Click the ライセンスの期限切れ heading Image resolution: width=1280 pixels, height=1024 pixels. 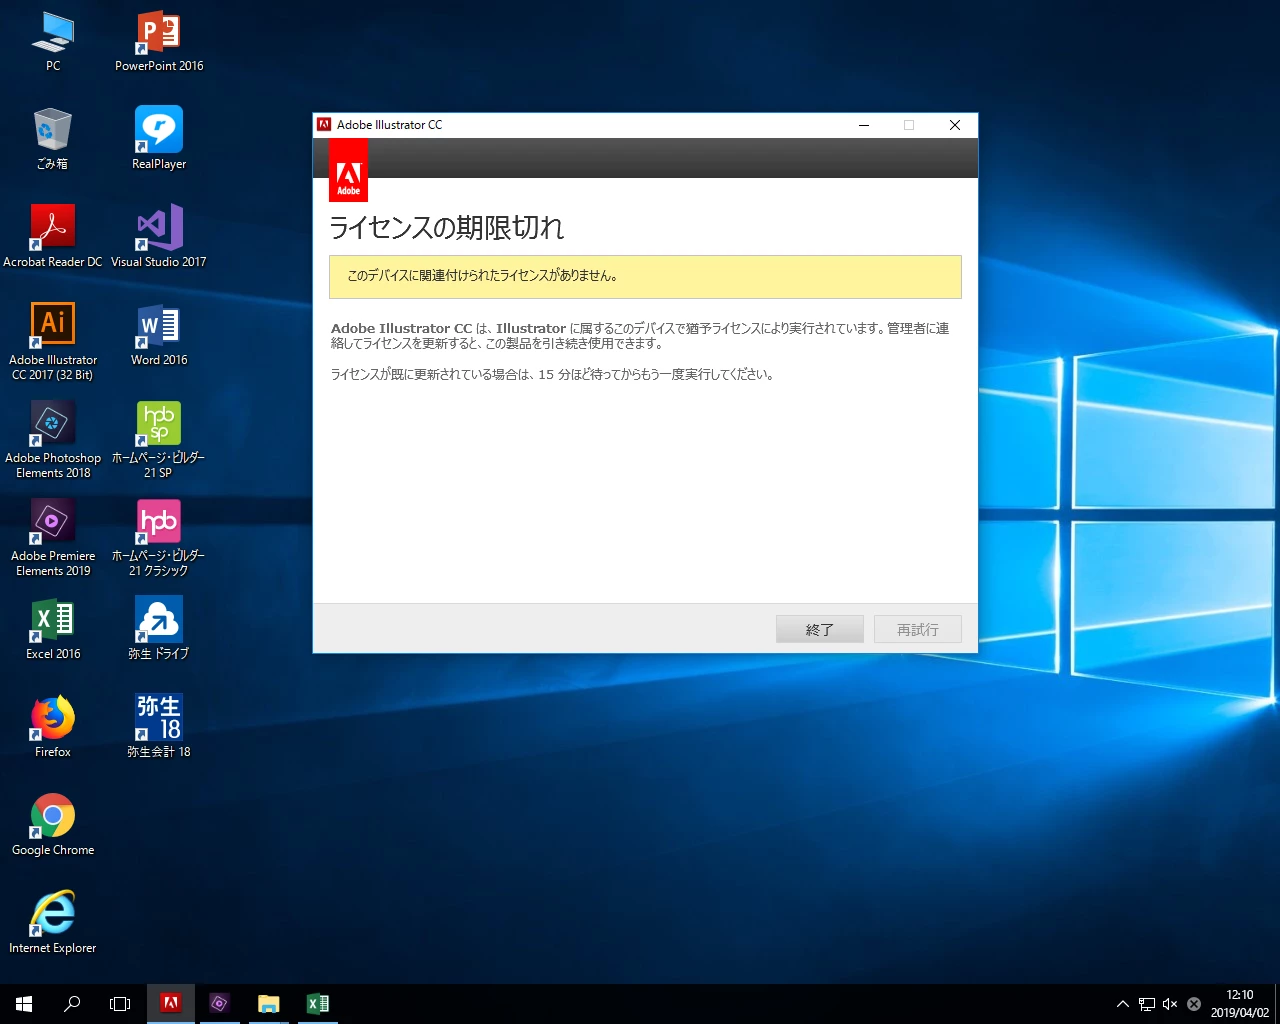tap(446, 228)
